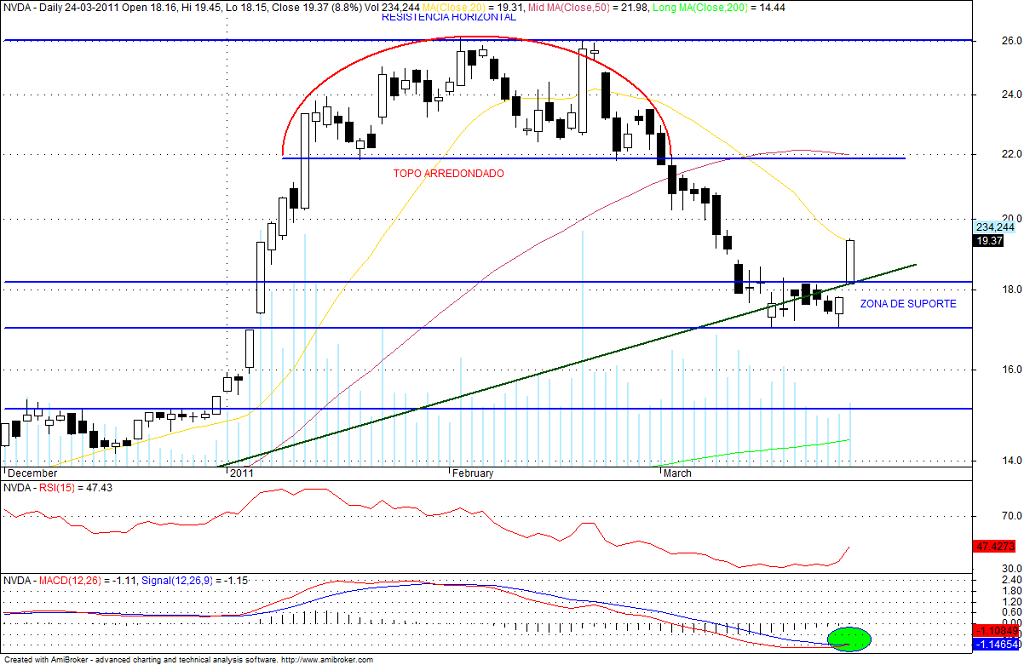Click the green ellipse MACD crossover marker
Viewport: 1024px width, 665px height.
click(849, 639)
